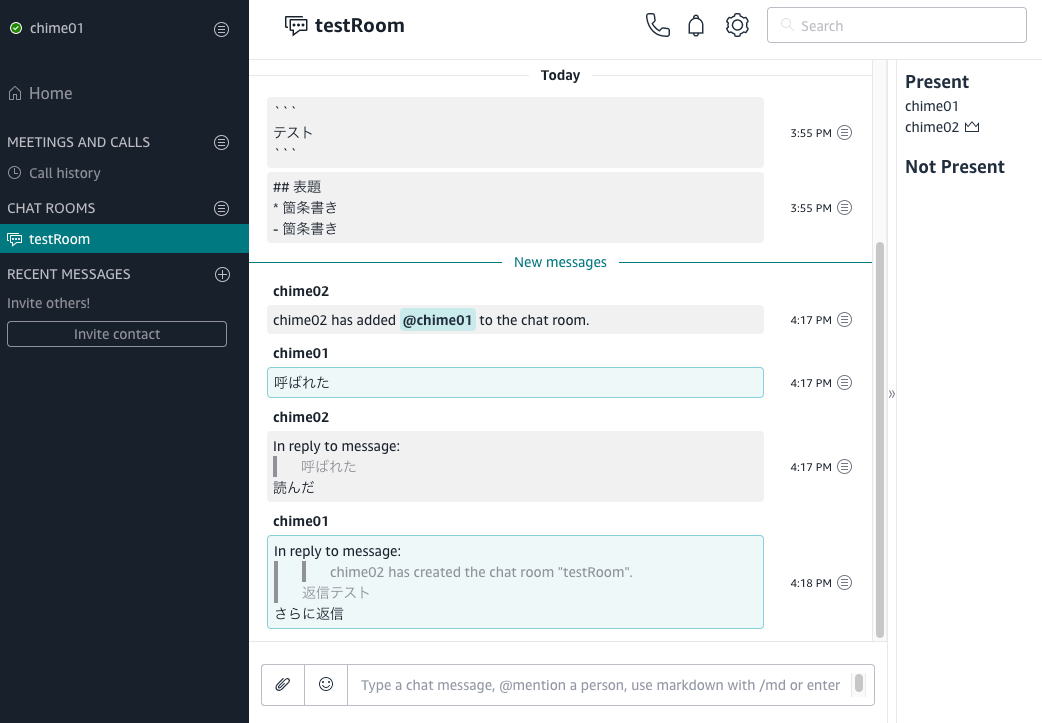Screen dimensions: 1042x723
Task: Click the CHAT ROOMS section header
Action: click(x=51, y=208)
